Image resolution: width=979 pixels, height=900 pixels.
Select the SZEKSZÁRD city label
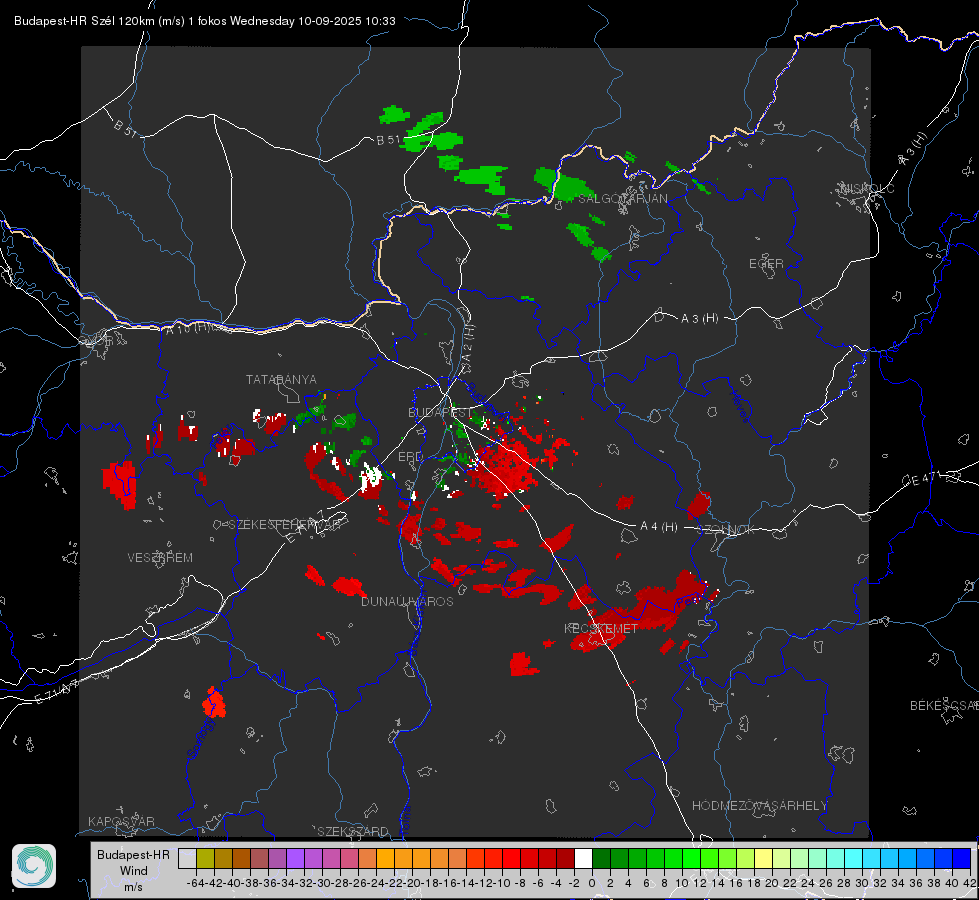(x=353, y=831)
